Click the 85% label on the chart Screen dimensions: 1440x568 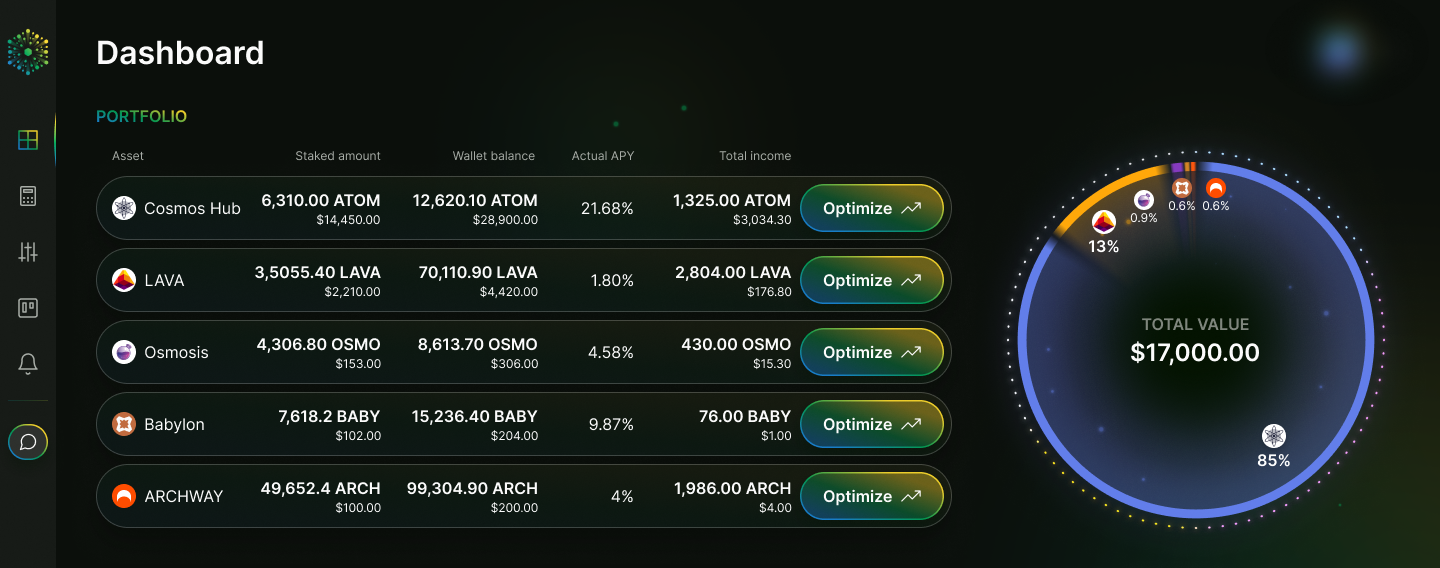[1274, 461]
